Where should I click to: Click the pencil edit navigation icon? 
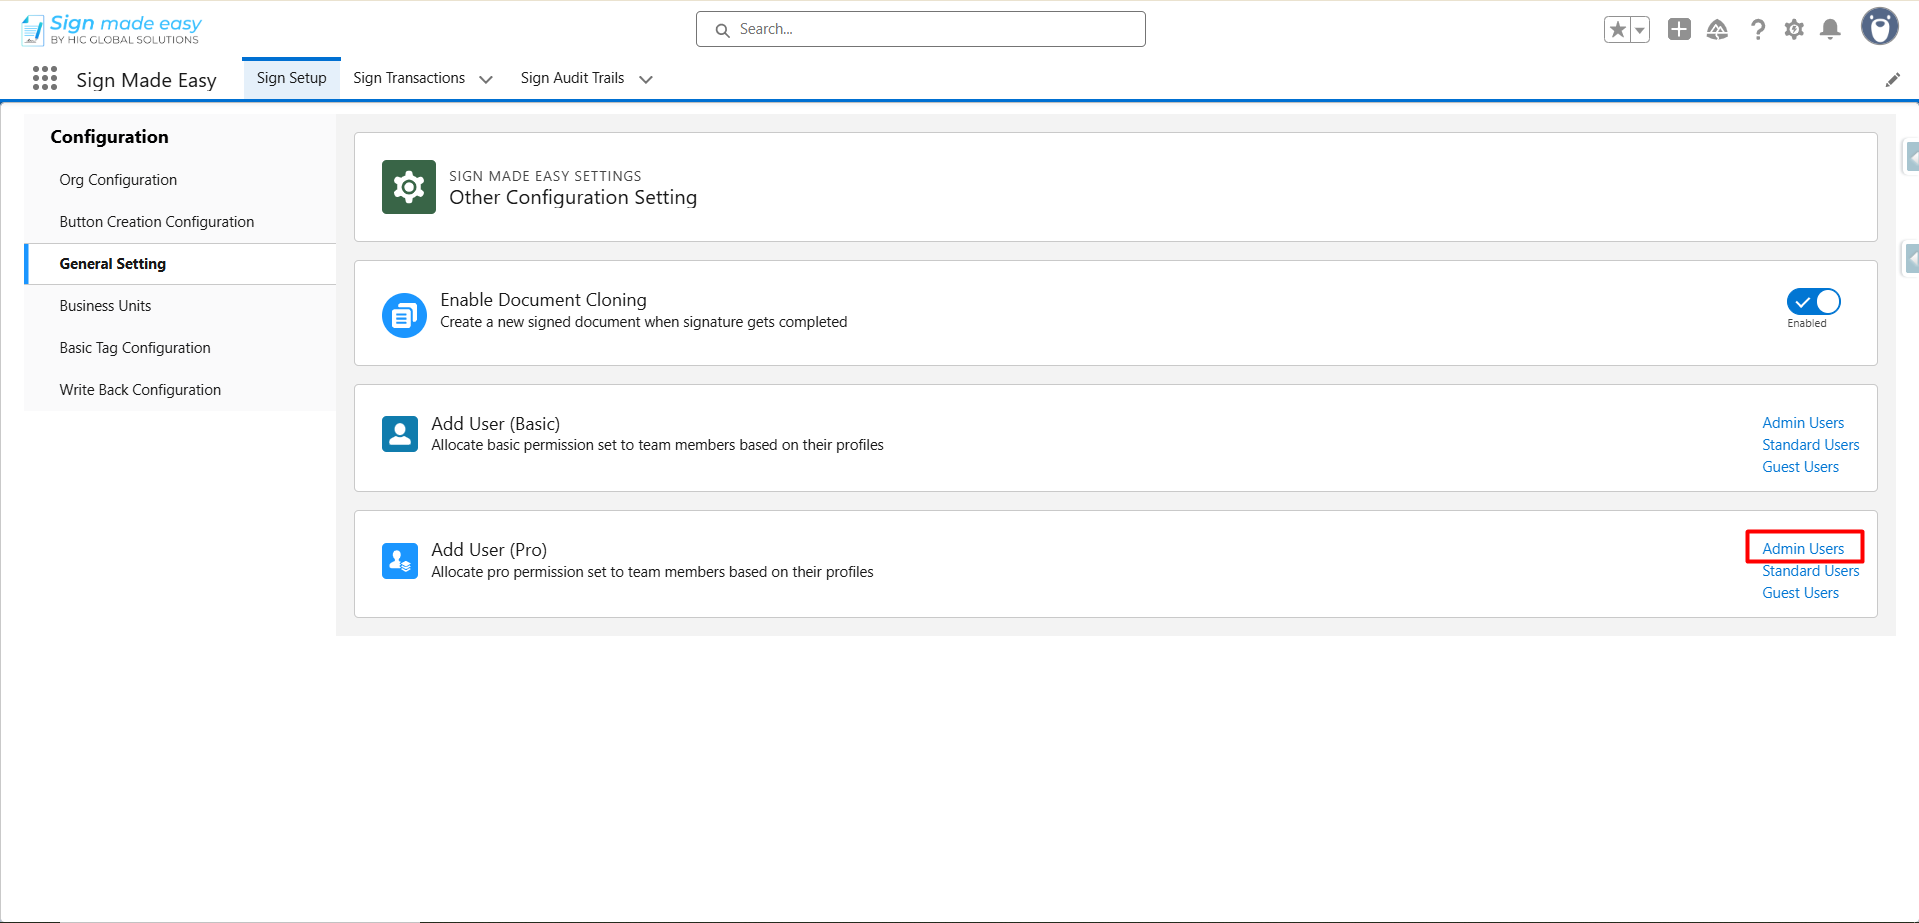1892,80
